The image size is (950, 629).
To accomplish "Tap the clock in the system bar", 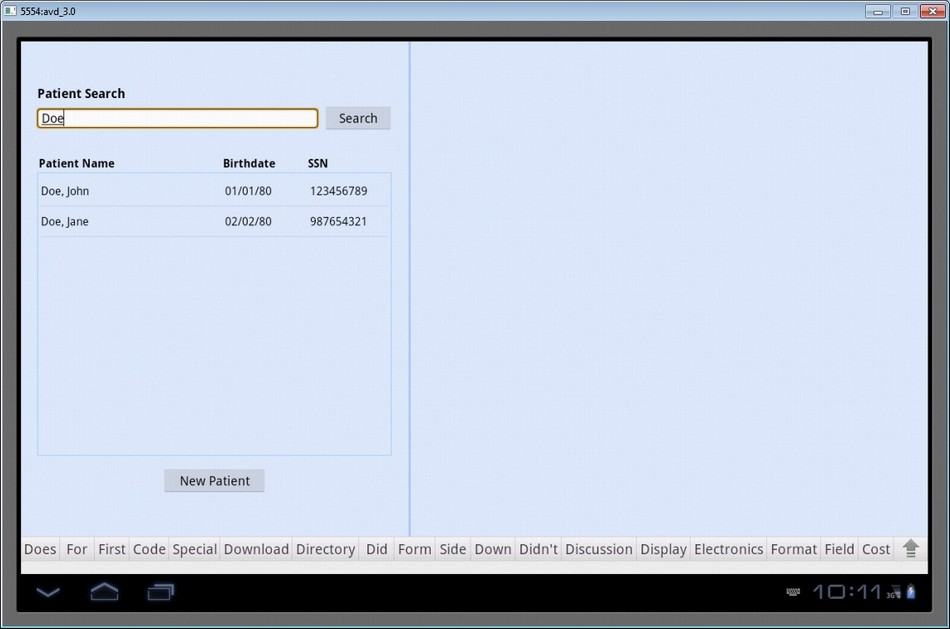I will [846, 592].
